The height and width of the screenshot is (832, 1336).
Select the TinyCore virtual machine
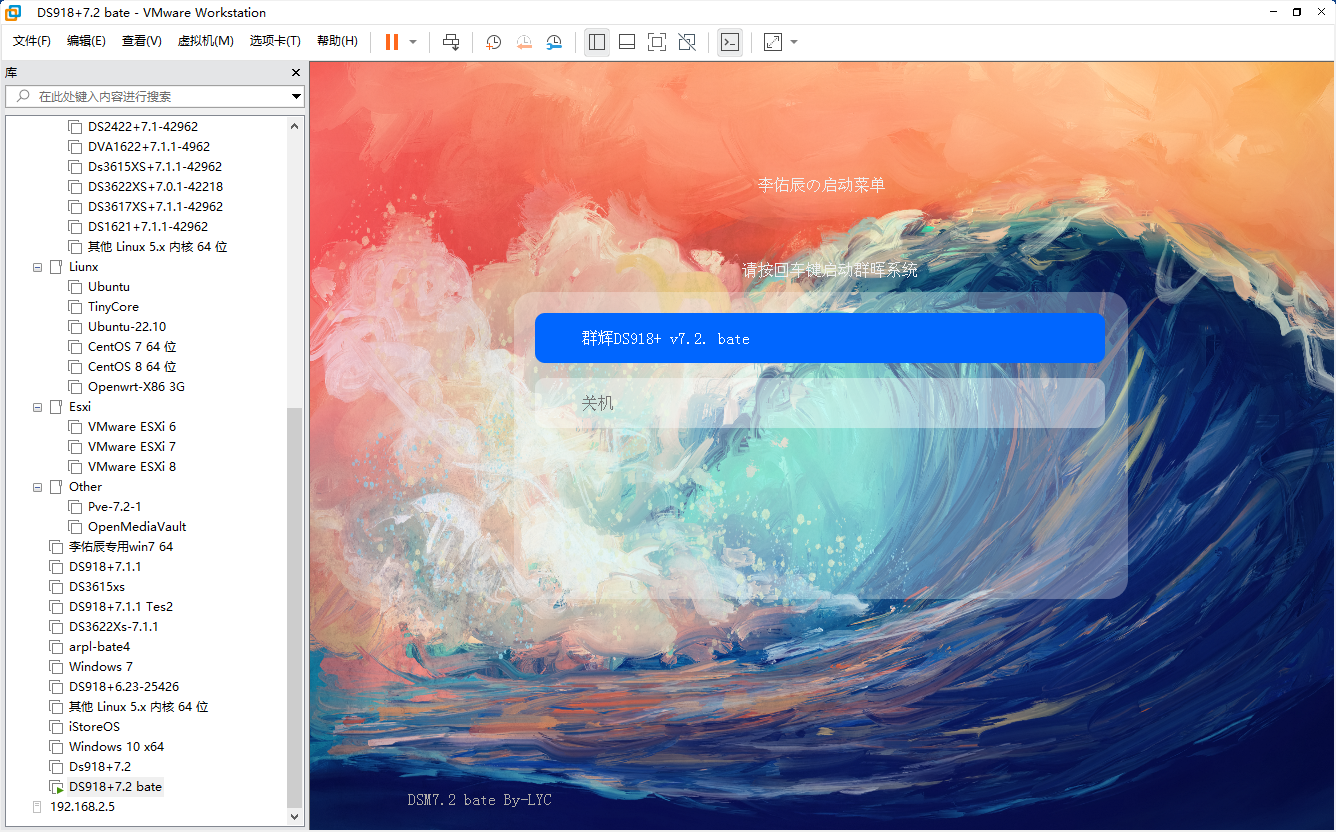point(113,307)
